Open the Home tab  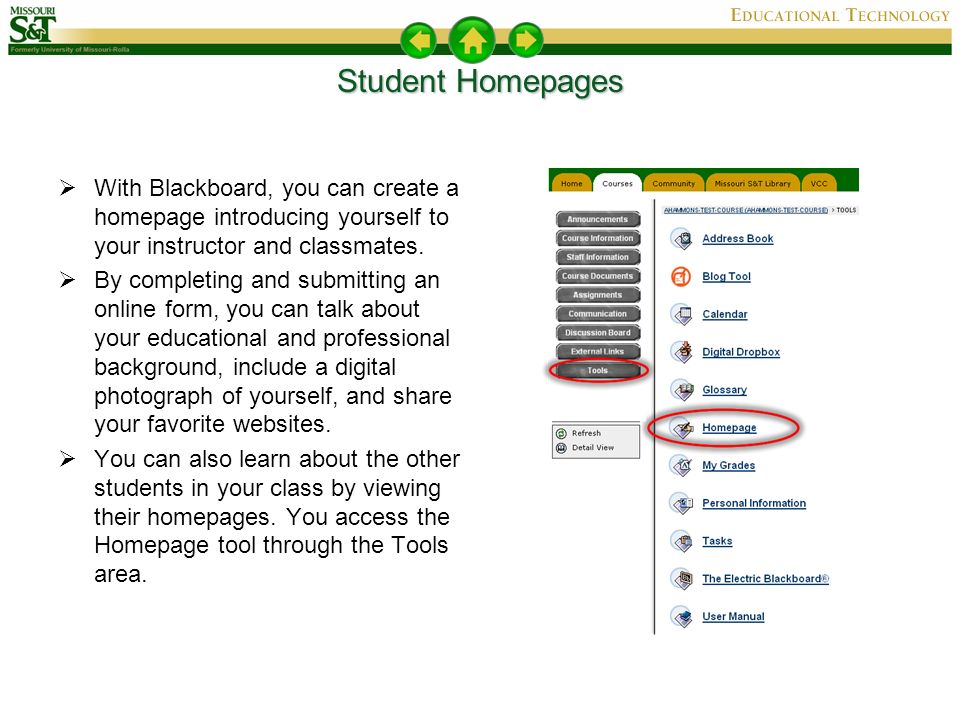click(x=572, y=183)
